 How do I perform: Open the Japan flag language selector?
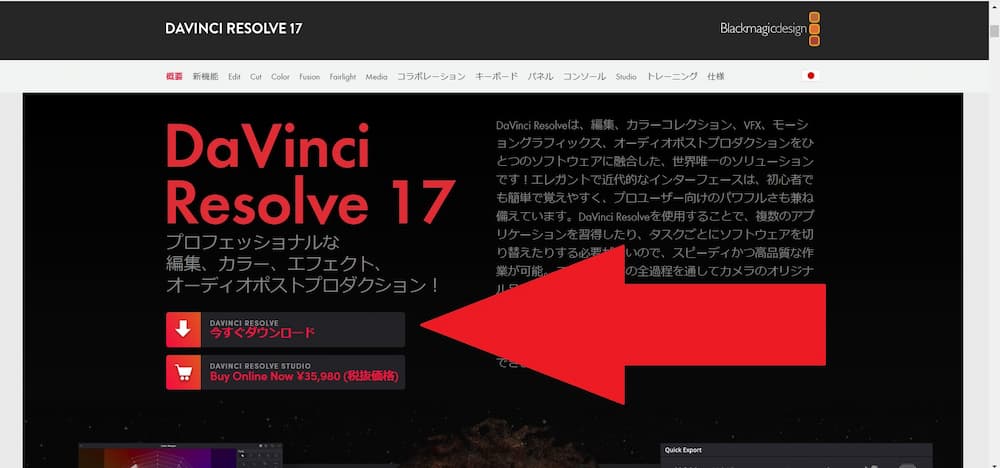[811, 76]
